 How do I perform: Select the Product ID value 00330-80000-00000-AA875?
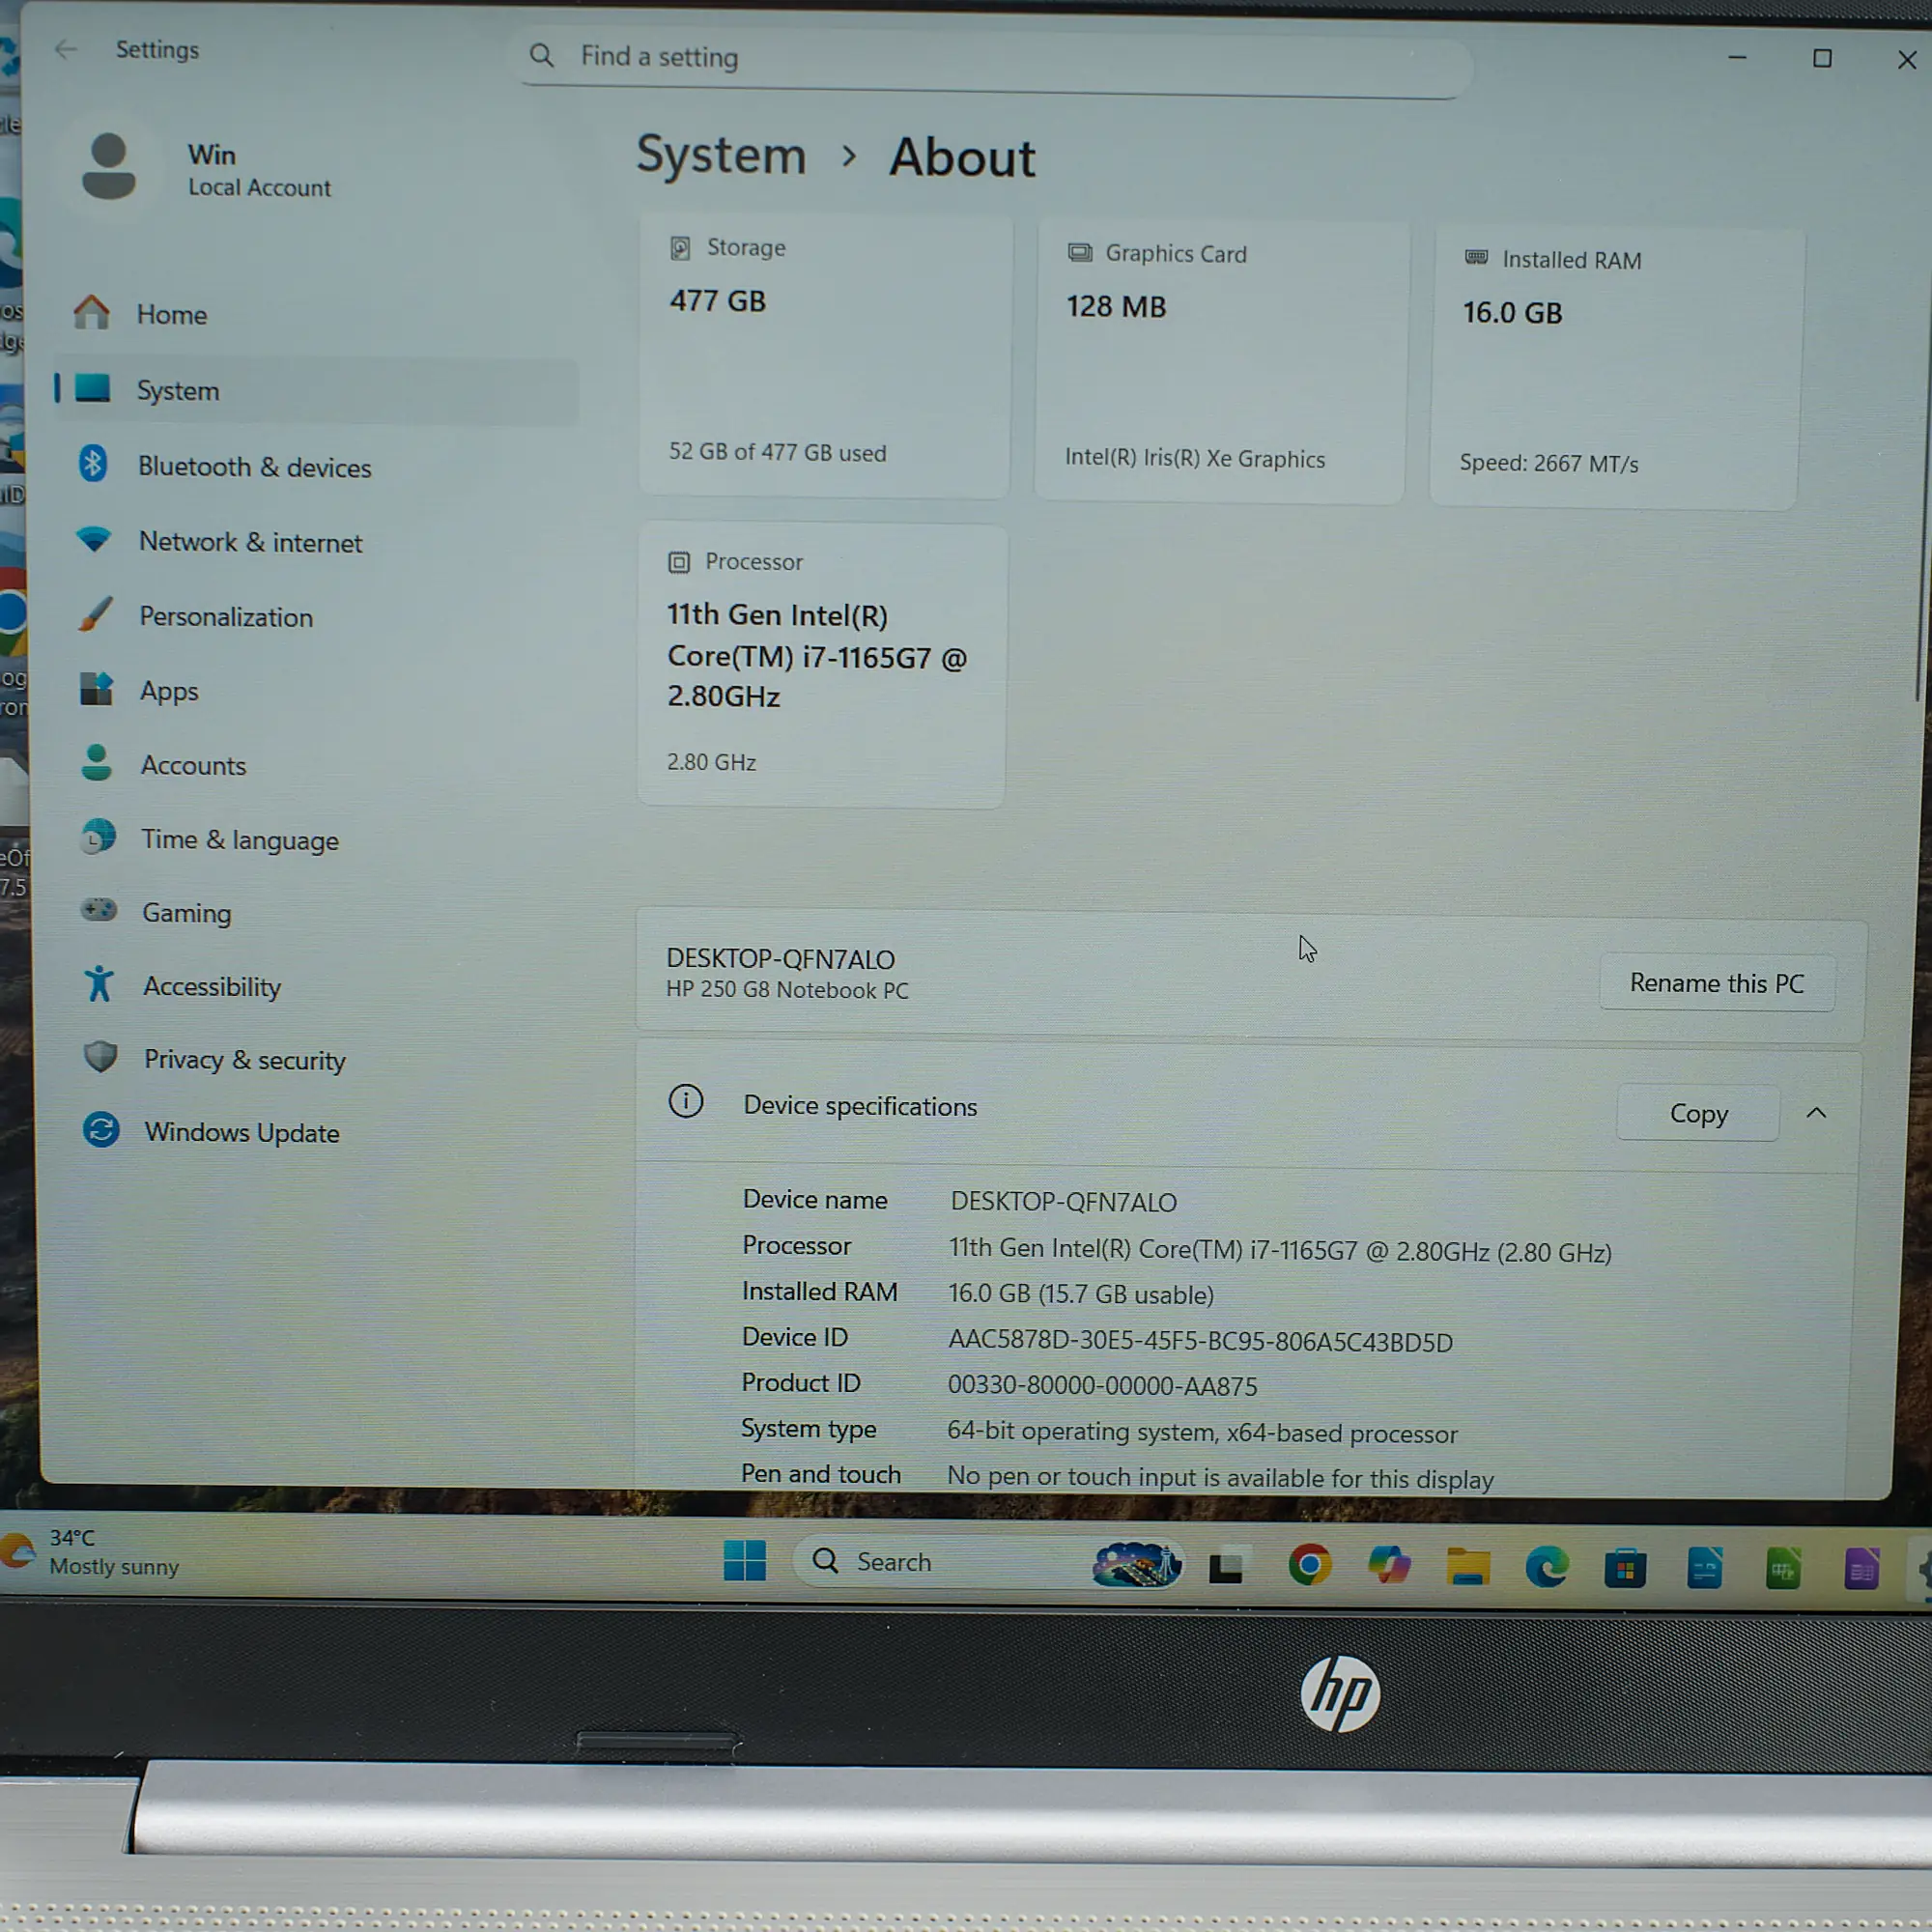click(x=1103, y=1386)
